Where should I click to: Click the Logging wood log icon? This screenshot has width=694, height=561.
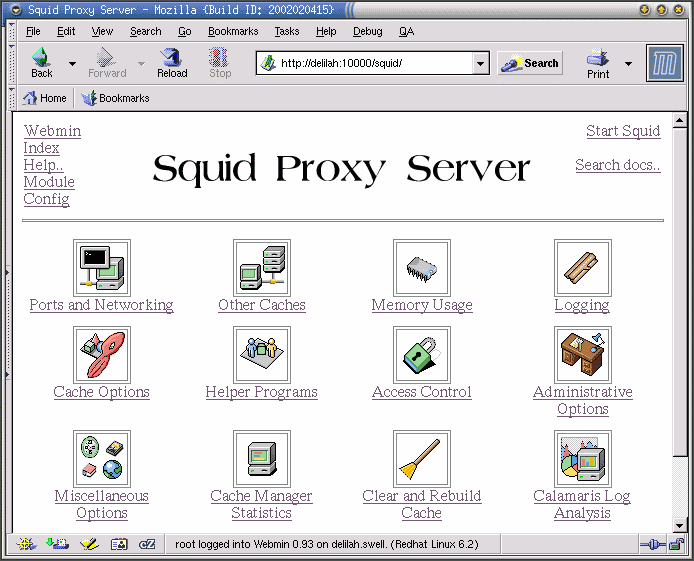tap(582, 268)
